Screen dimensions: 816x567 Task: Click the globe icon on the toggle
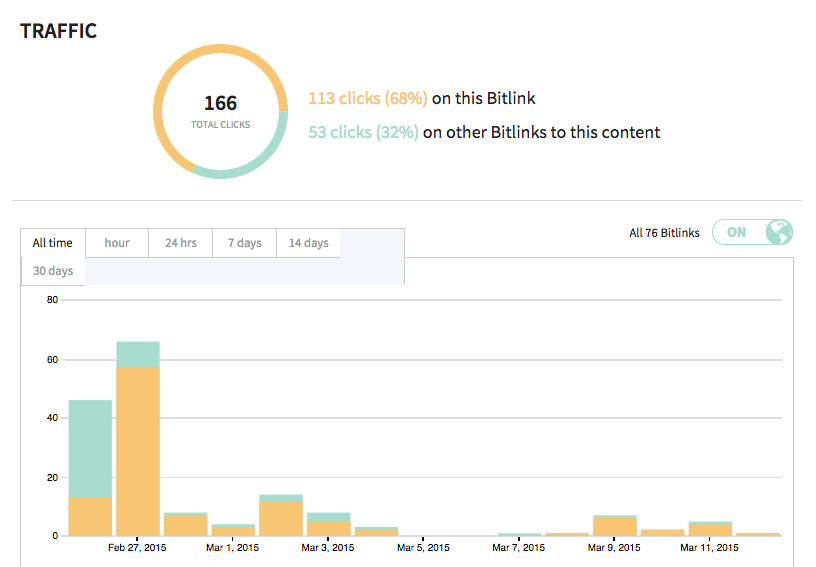[779, 232]
